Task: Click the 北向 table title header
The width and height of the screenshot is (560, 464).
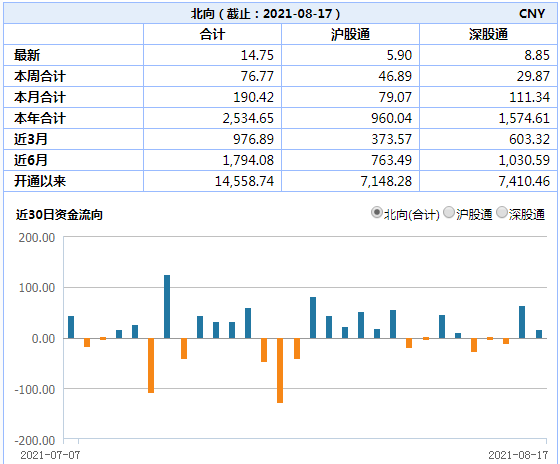Action: coord(265,14)
